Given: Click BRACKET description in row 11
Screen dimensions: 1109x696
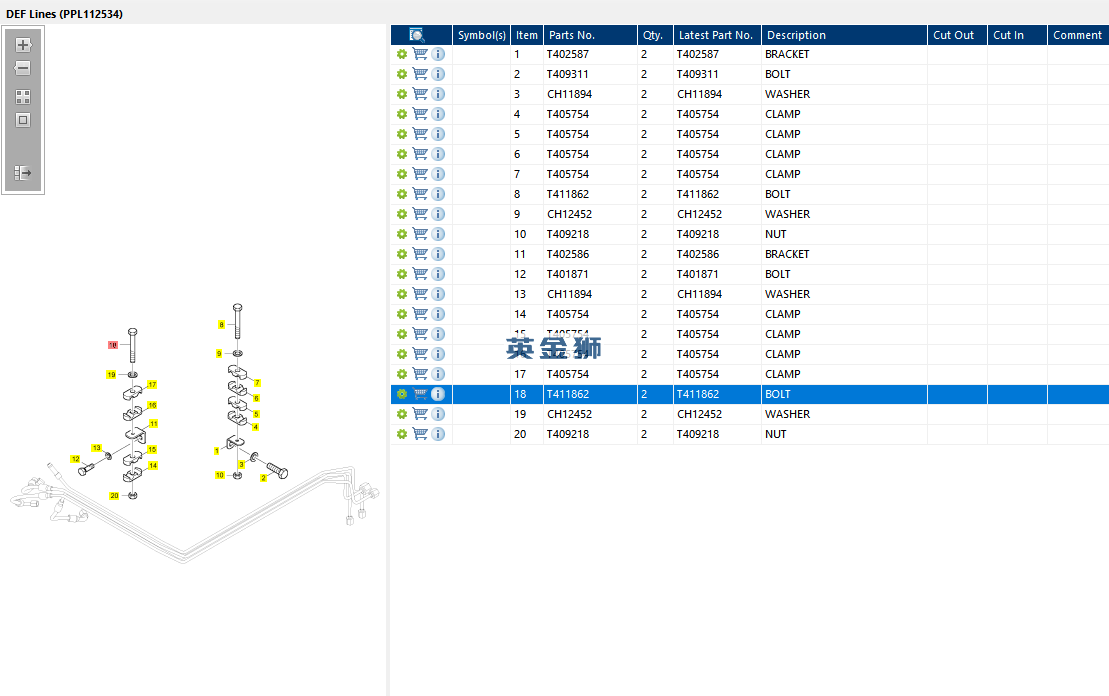Looking at the screenshot, I should (x=787, y=254).
